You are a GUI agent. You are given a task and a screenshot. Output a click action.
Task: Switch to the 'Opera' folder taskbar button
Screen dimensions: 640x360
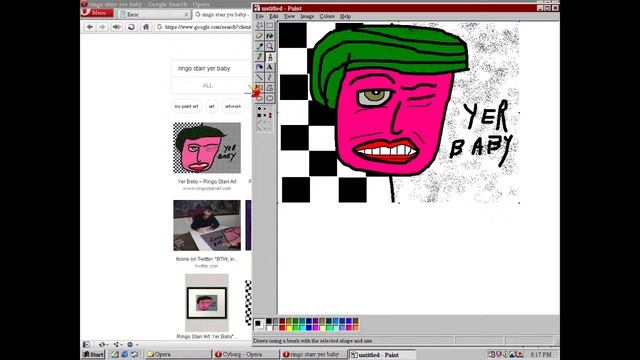178,355
